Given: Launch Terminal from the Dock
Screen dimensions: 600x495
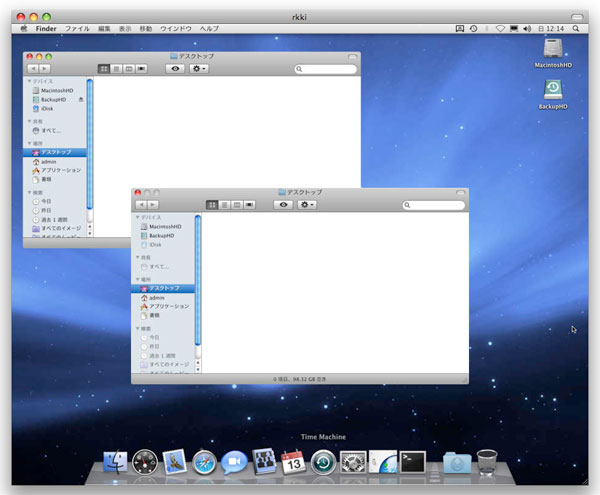Looking at the screenshot, I should click(x=412, y=462).
